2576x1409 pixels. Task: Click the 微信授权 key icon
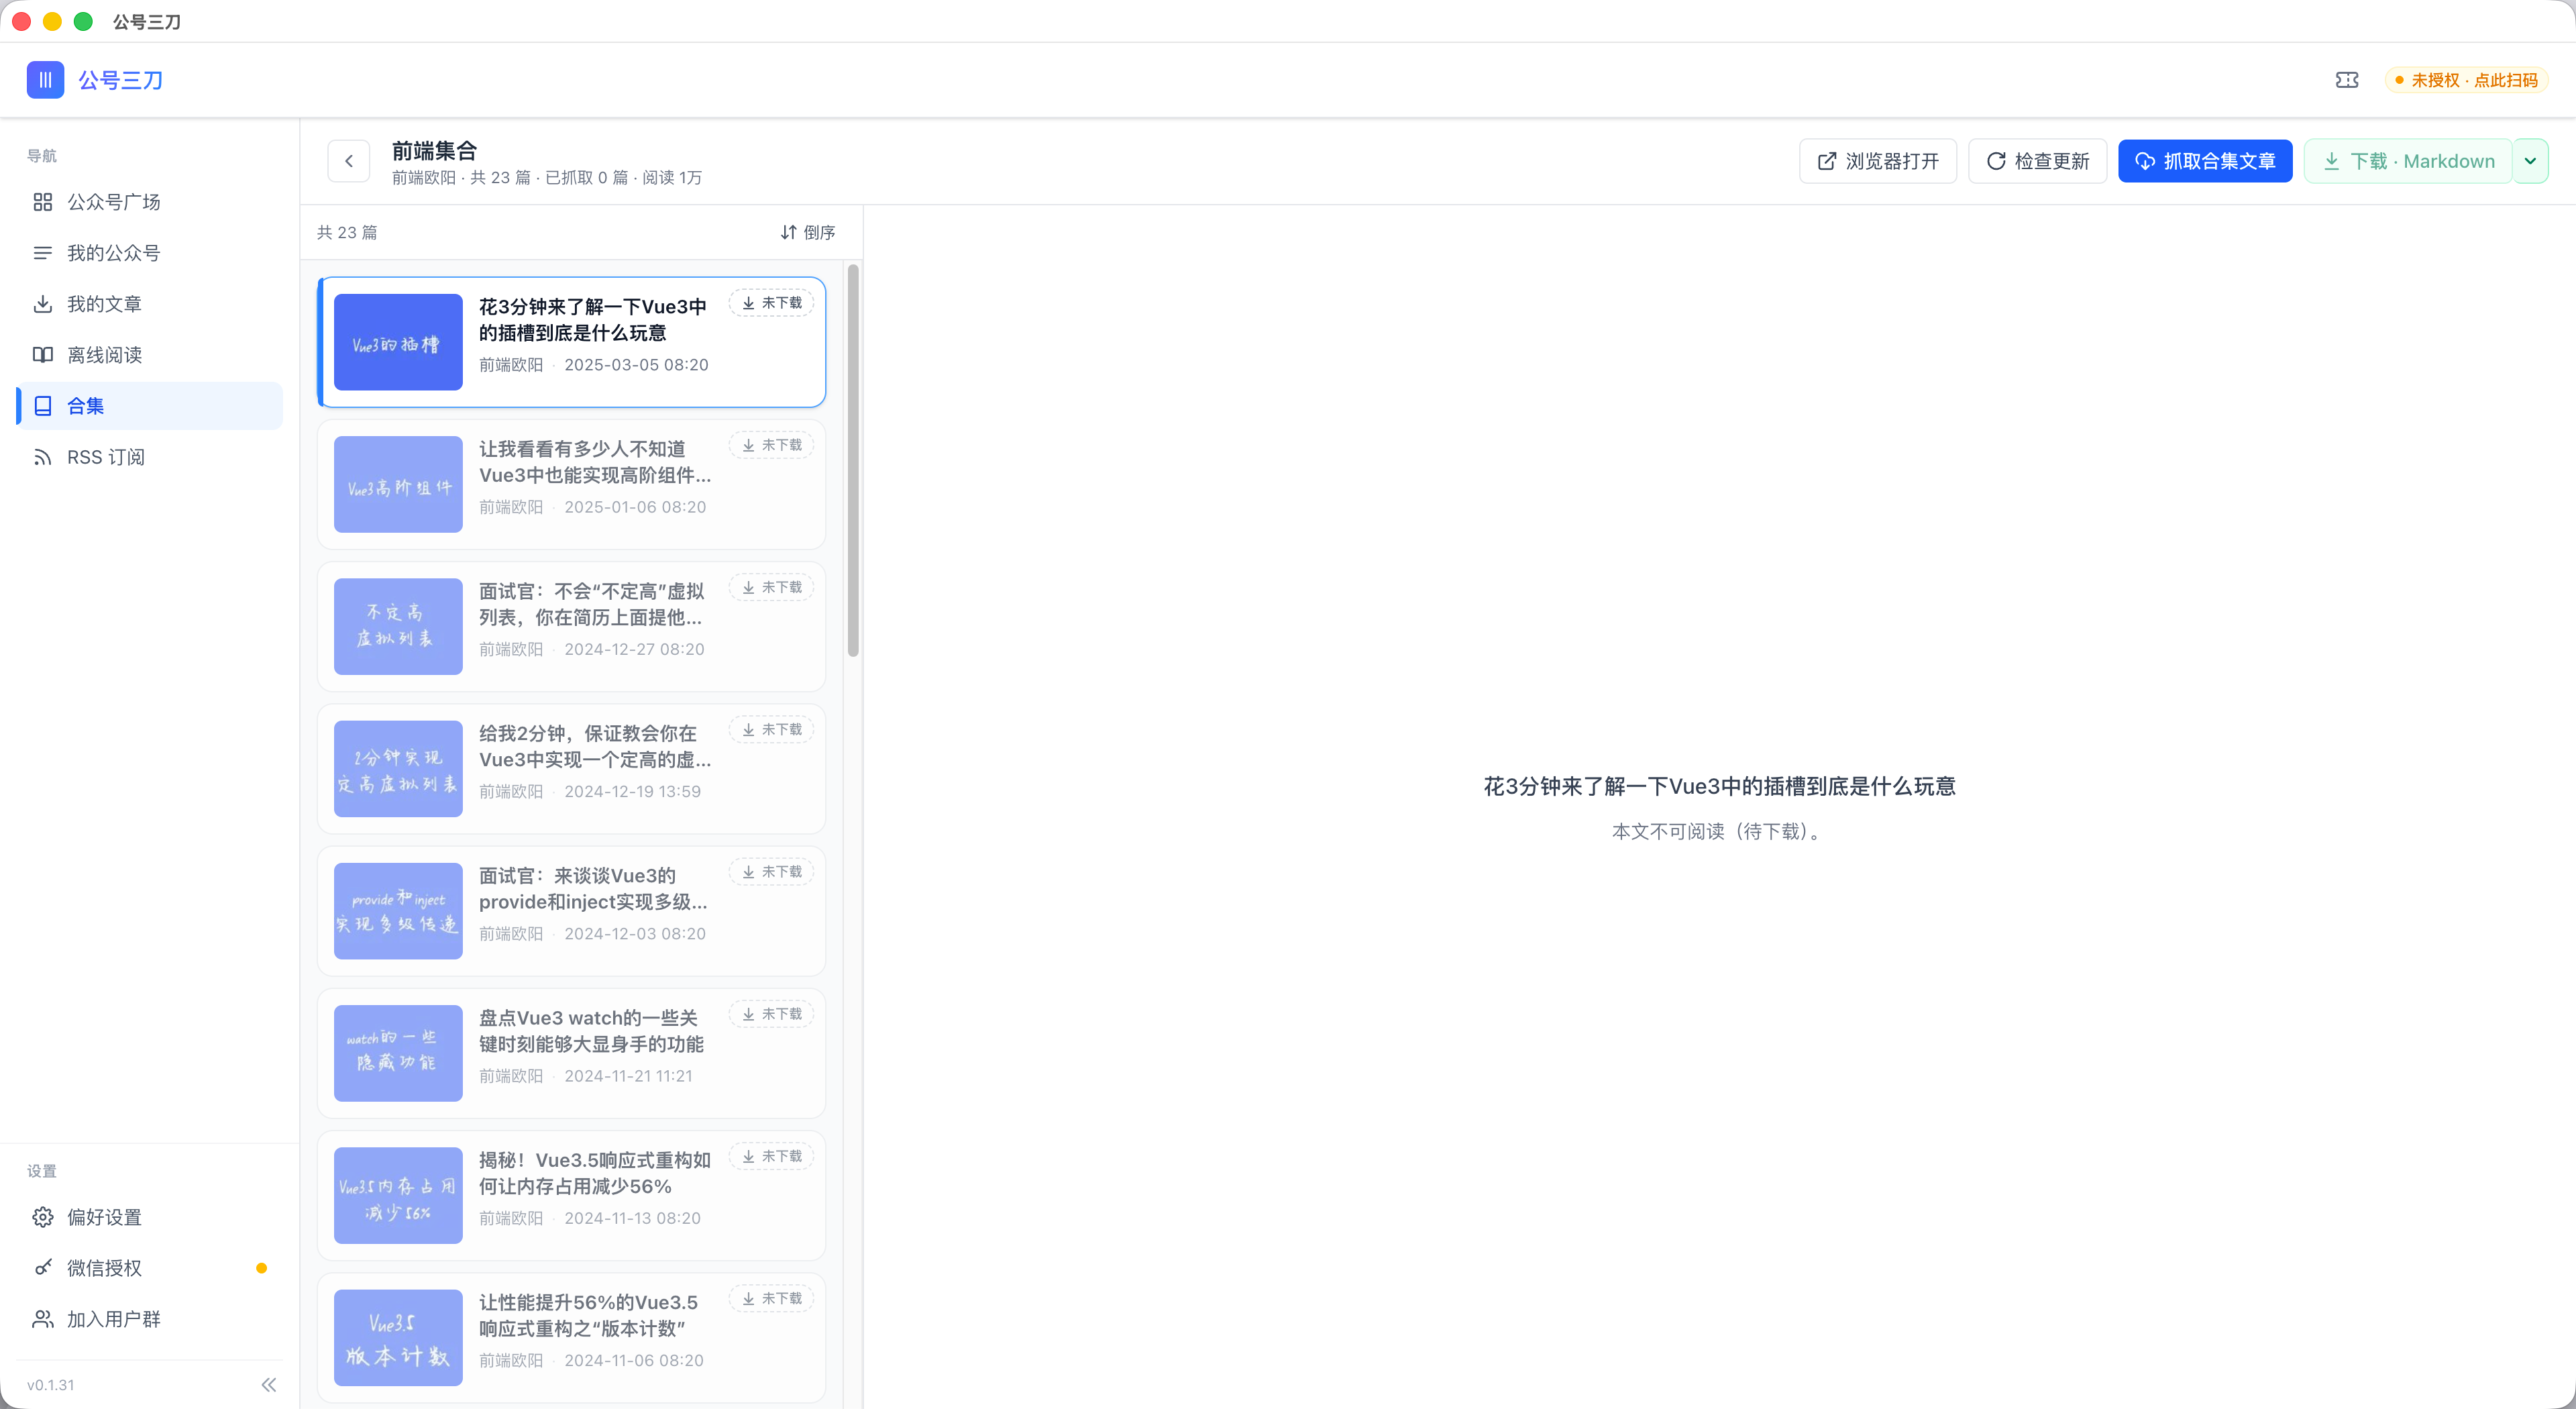click(42, 1268)
